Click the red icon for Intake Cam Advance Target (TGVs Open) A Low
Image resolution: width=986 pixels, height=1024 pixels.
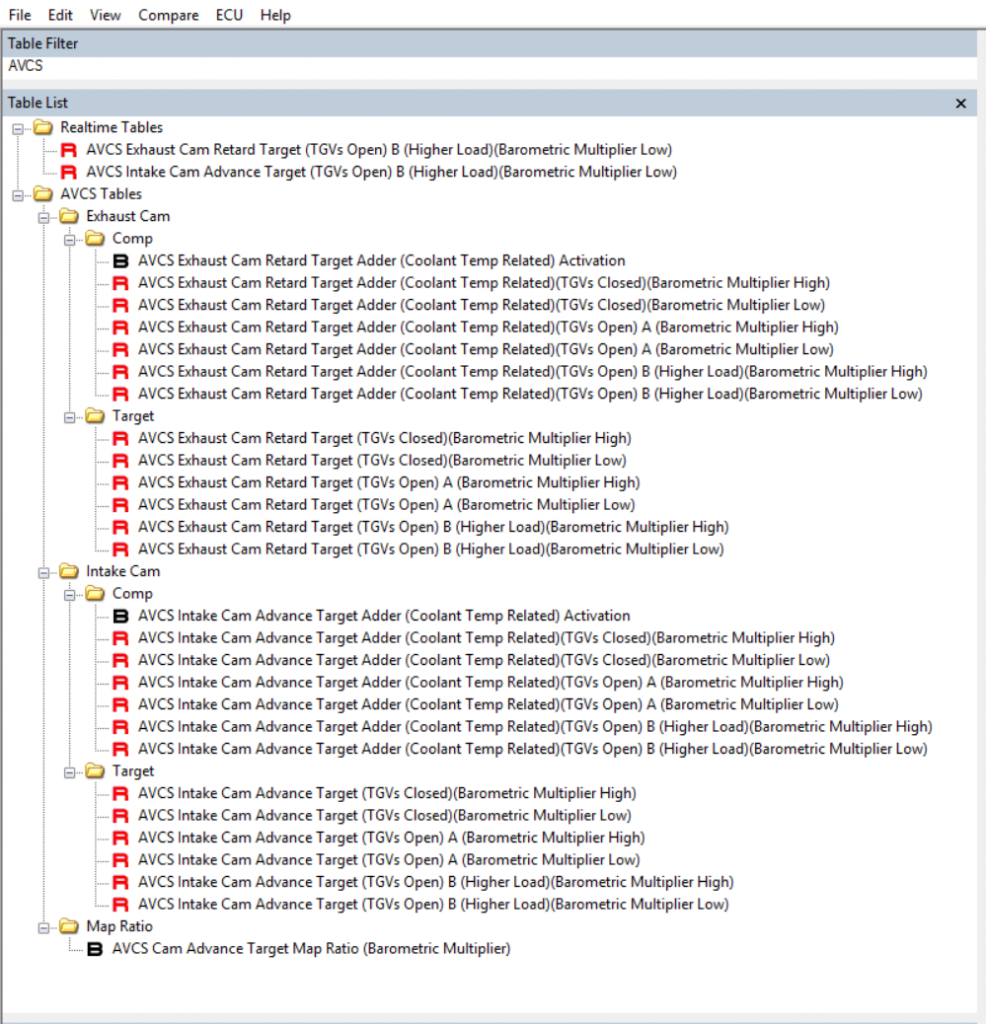click(121, 860)
